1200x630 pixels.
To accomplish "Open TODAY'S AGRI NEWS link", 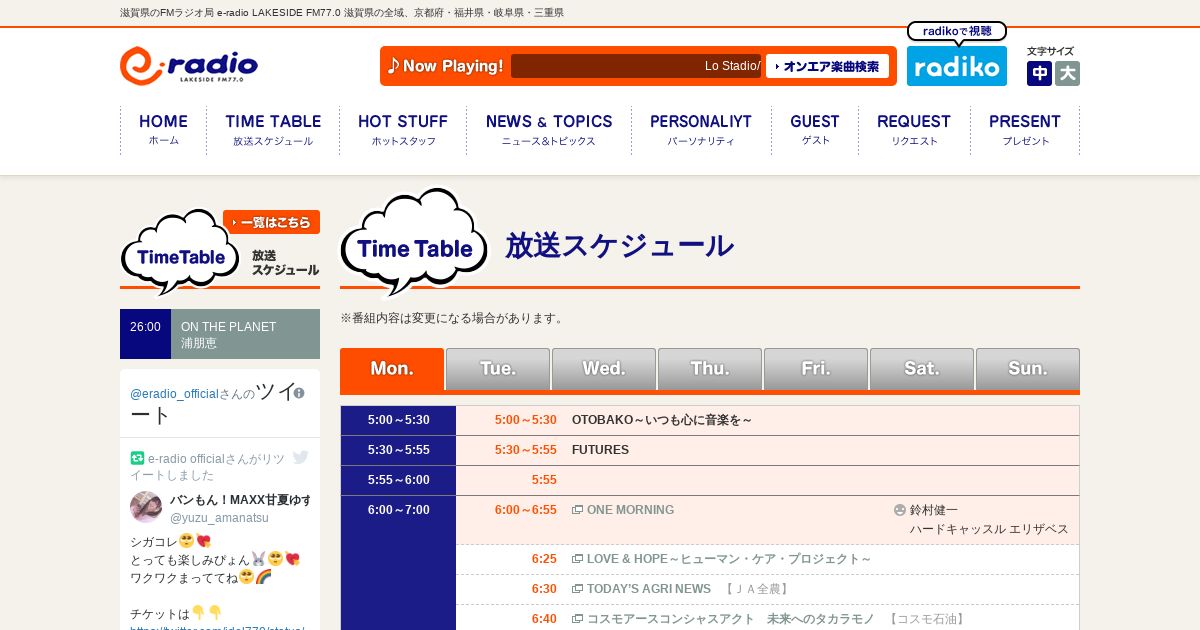I will pos(649,589).
